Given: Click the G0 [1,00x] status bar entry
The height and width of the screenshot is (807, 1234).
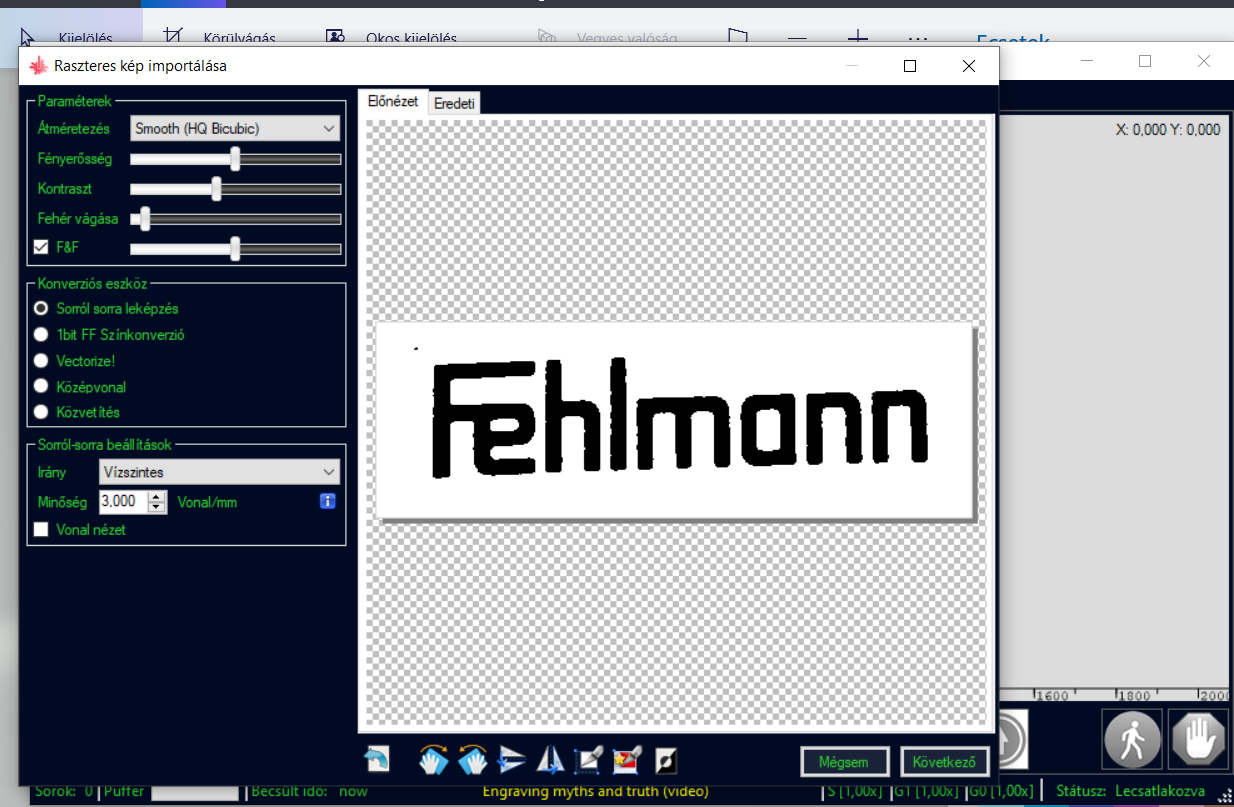Looking at the screenshot, I should click(1000, 791).
